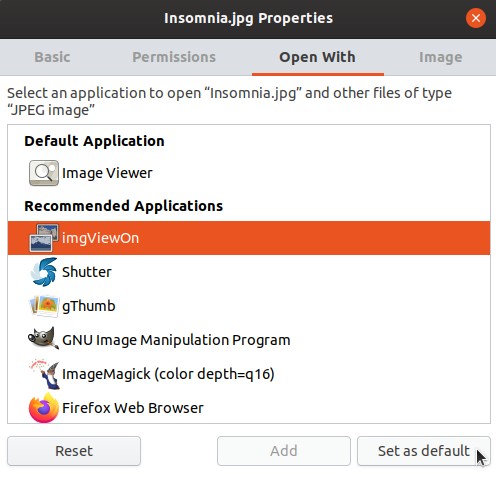Go to the Image tab
The width and height of the screenshot is (496, 480).
pyautogui.click(x=440, y=57)
